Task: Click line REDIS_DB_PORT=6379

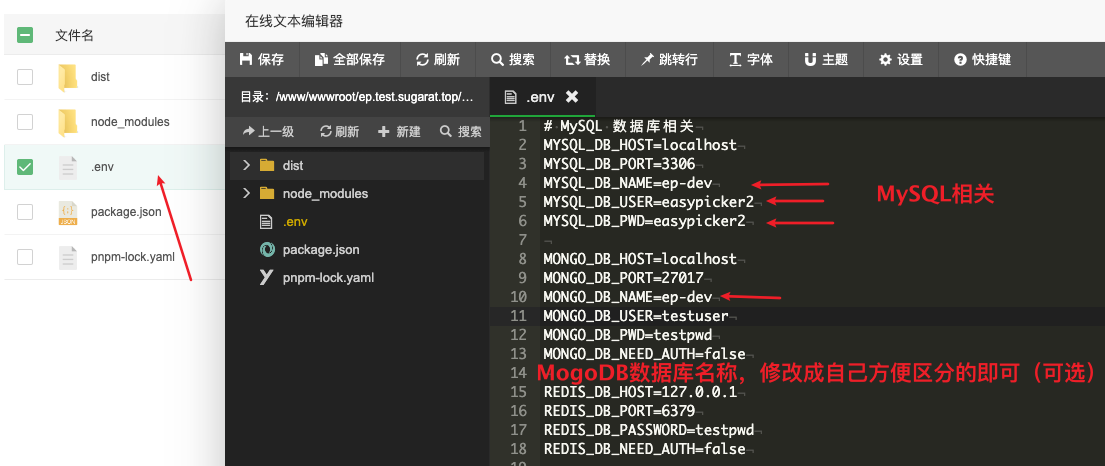Action: 619,411
